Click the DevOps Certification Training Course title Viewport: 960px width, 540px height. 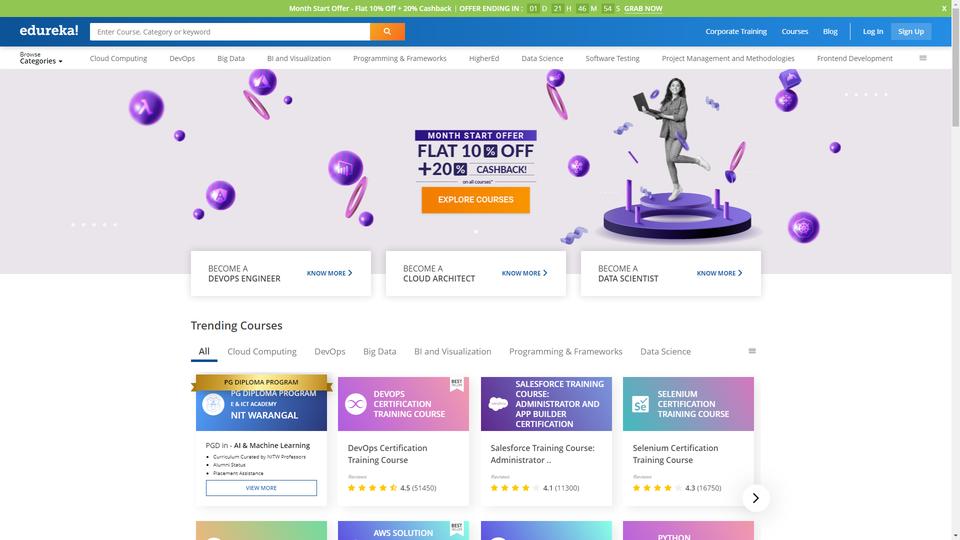click(388, 454)
